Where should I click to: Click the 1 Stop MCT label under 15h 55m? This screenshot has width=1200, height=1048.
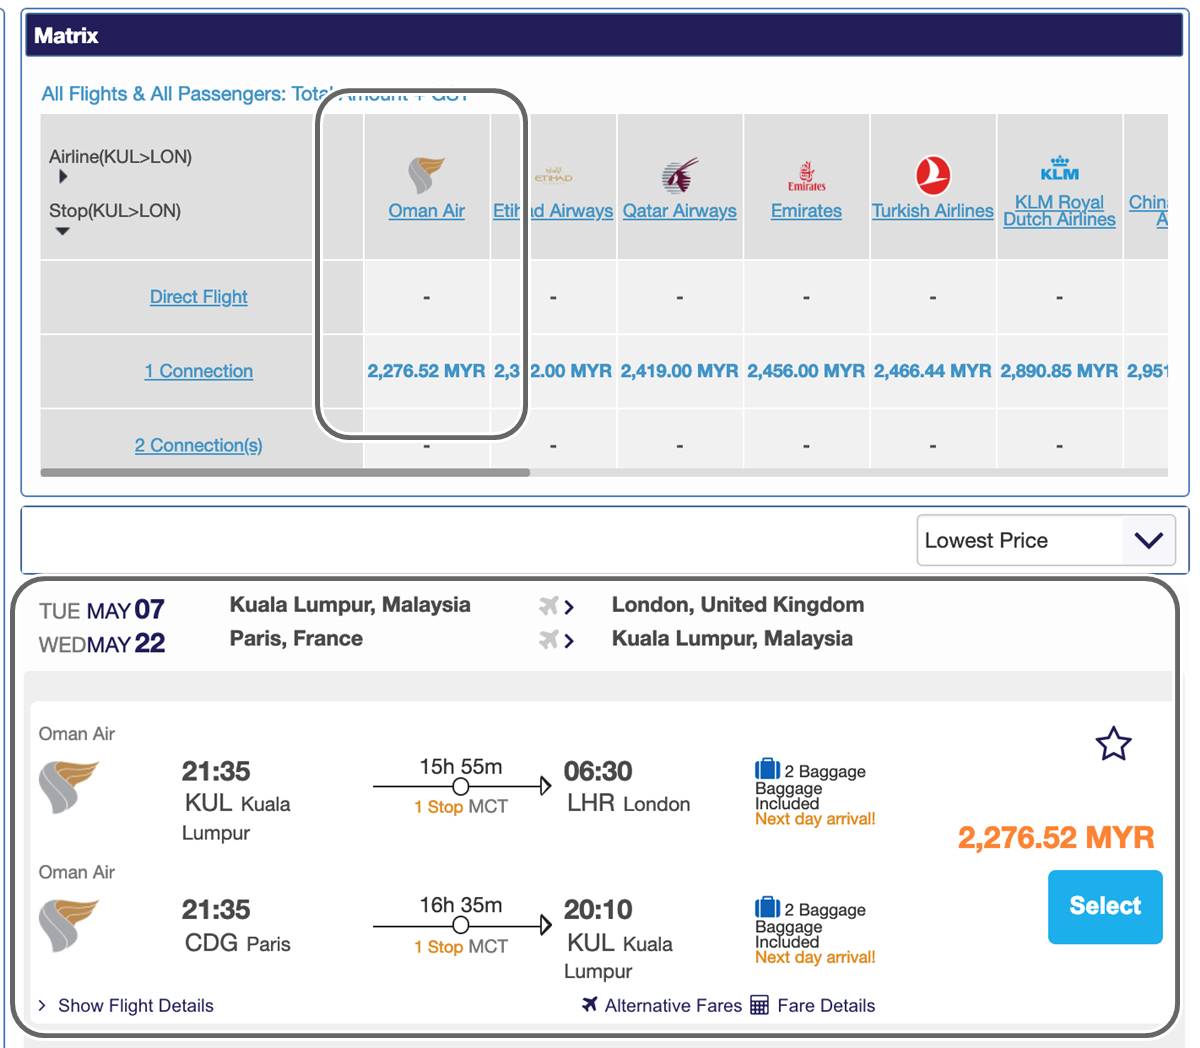(x=461, y=807)
